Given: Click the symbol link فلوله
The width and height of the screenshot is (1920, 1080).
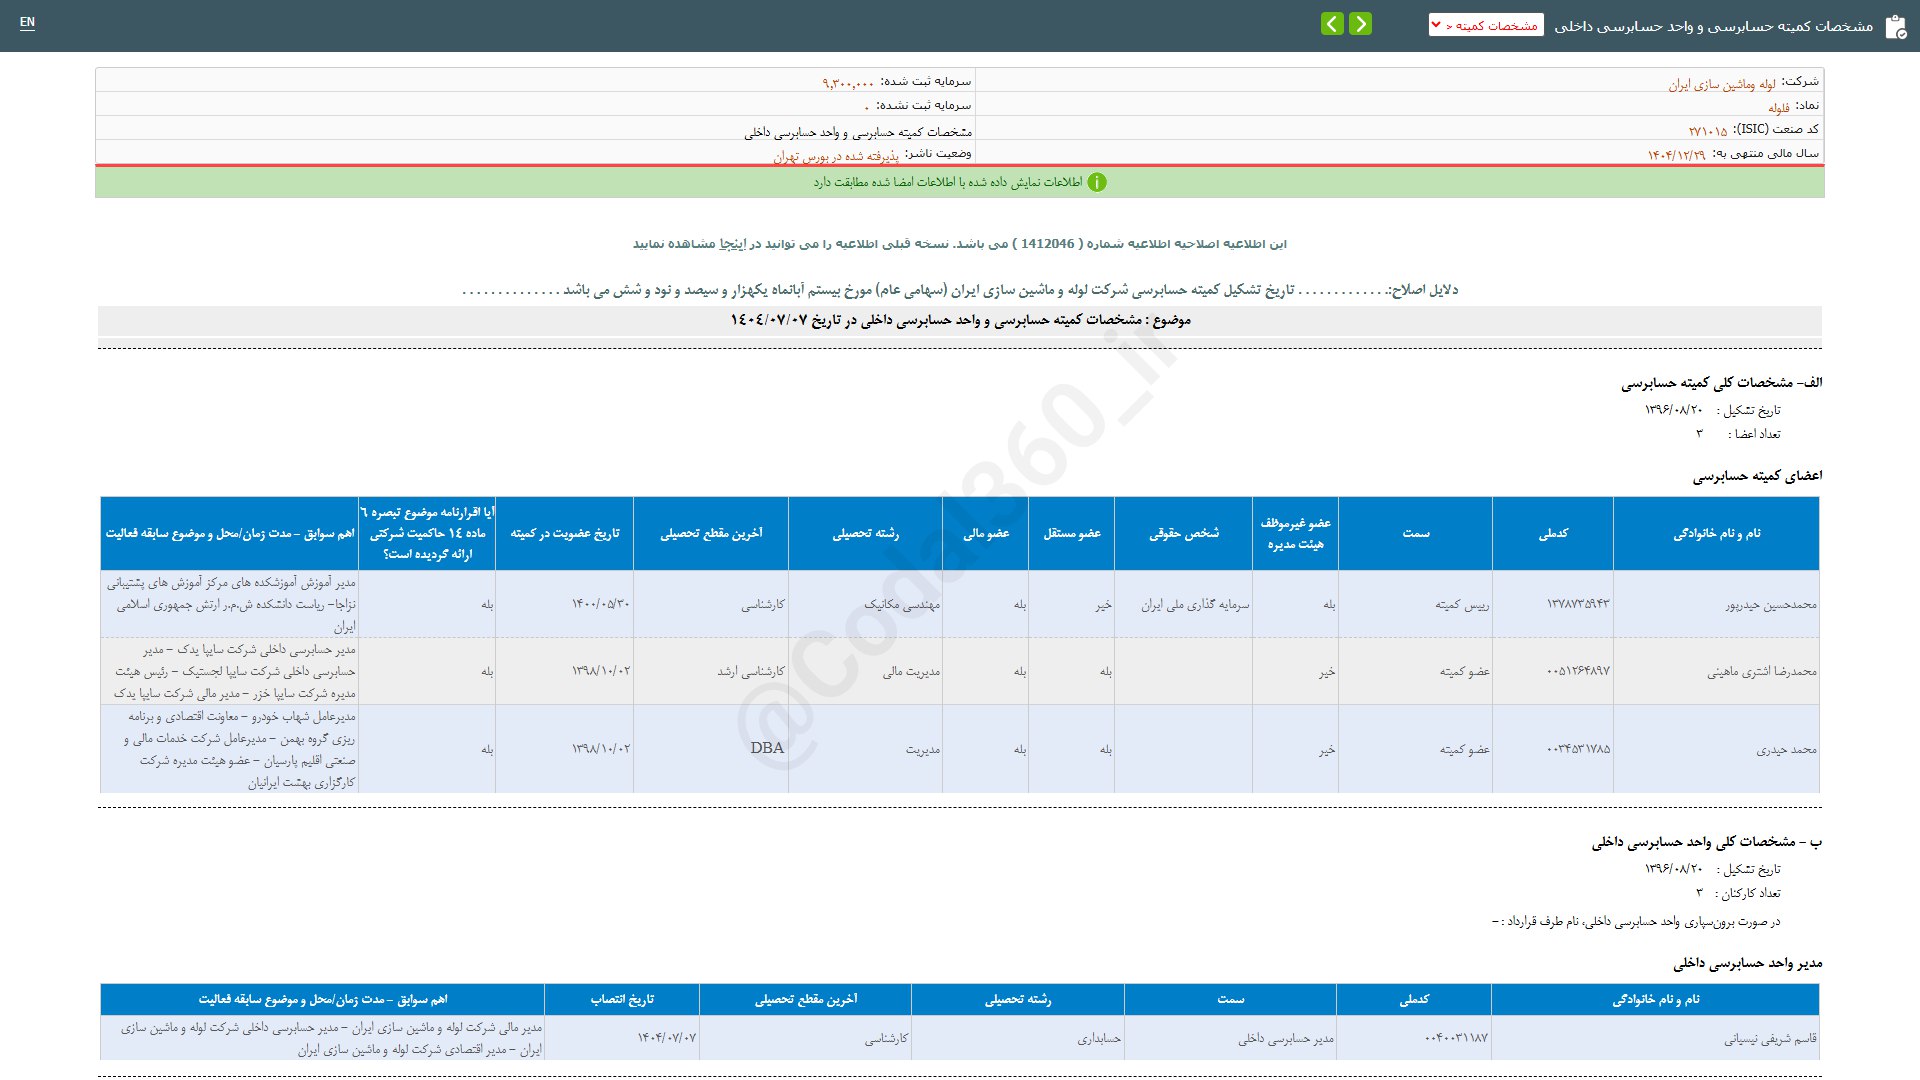Looking at the screenshot, I should 1778,108.
